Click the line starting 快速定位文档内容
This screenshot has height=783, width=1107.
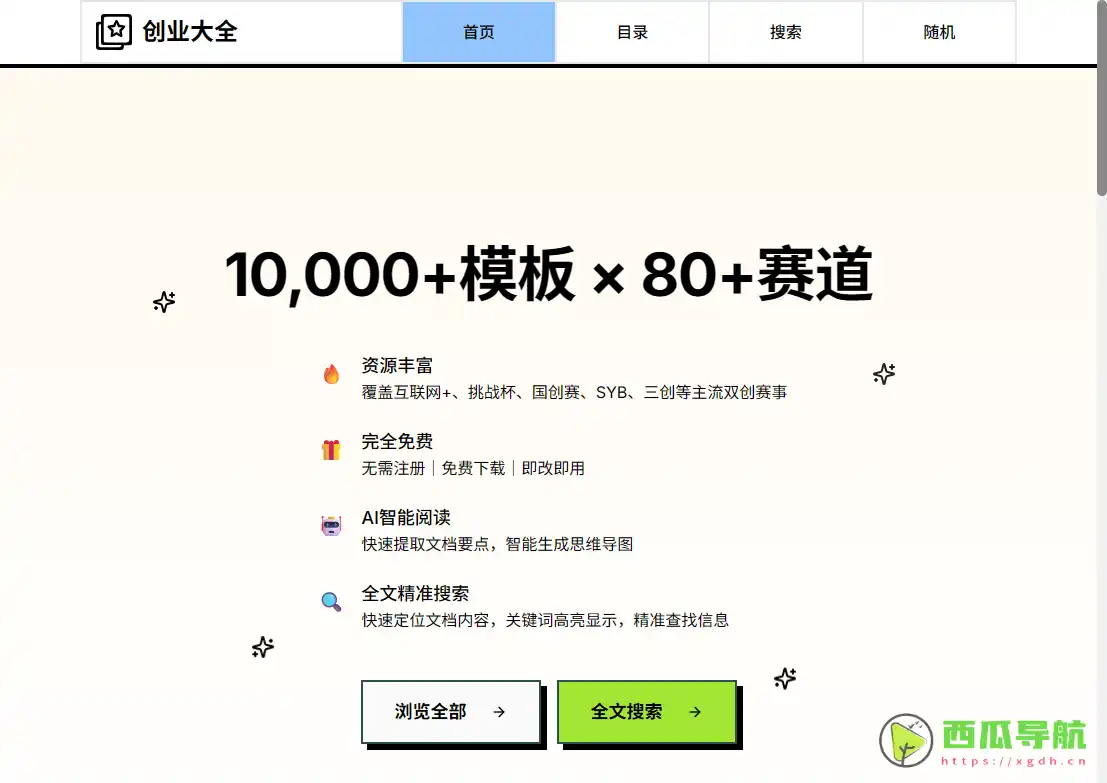click(545, 621)
